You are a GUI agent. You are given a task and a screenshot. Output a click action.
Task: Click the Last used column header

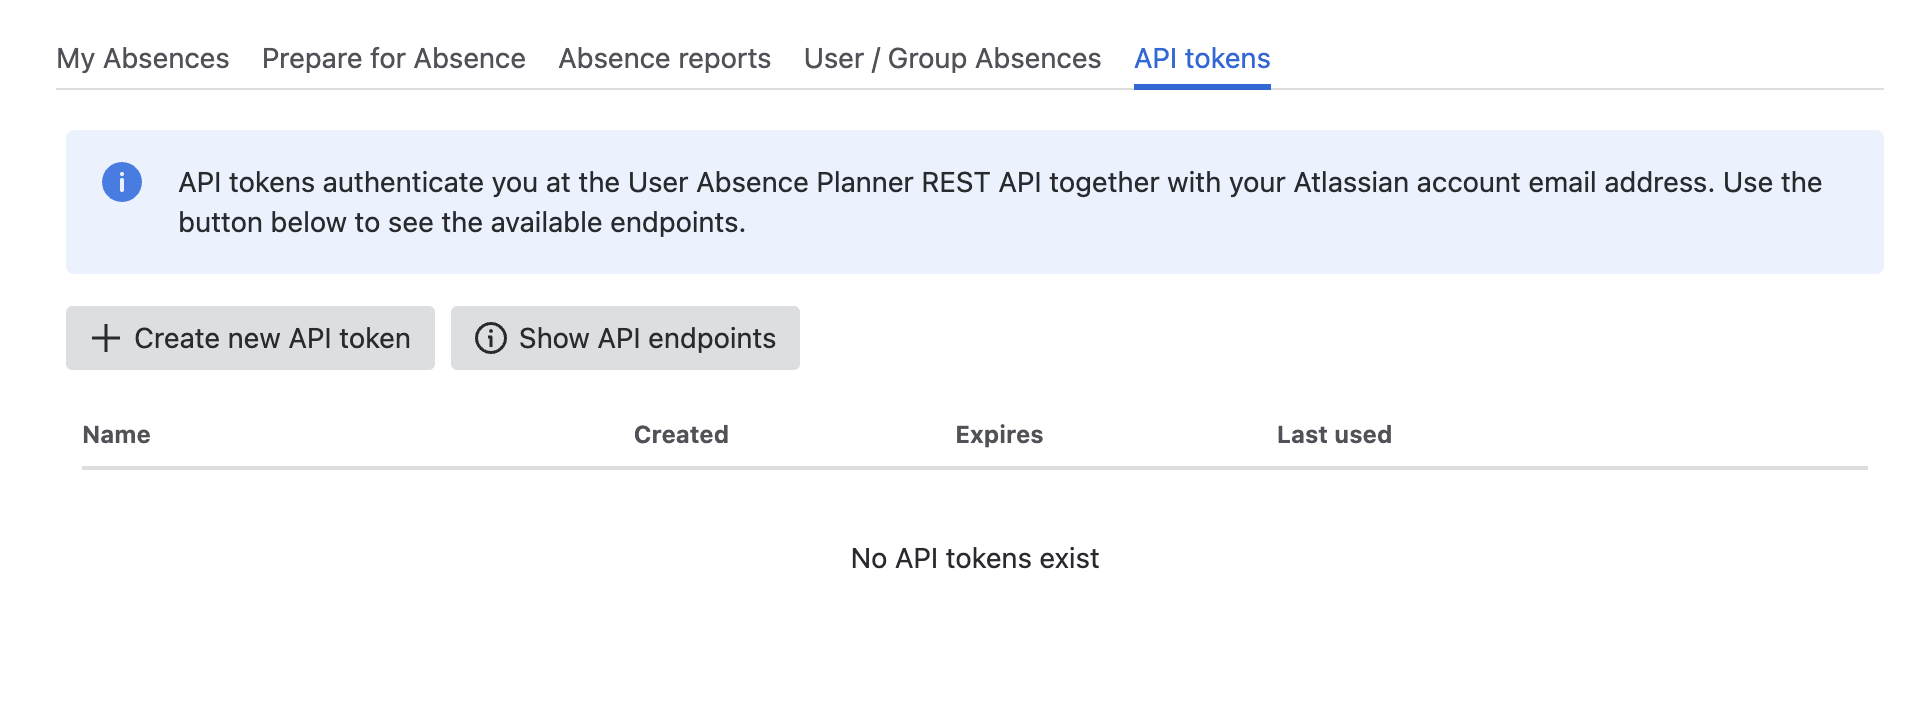coord(1334,435)
